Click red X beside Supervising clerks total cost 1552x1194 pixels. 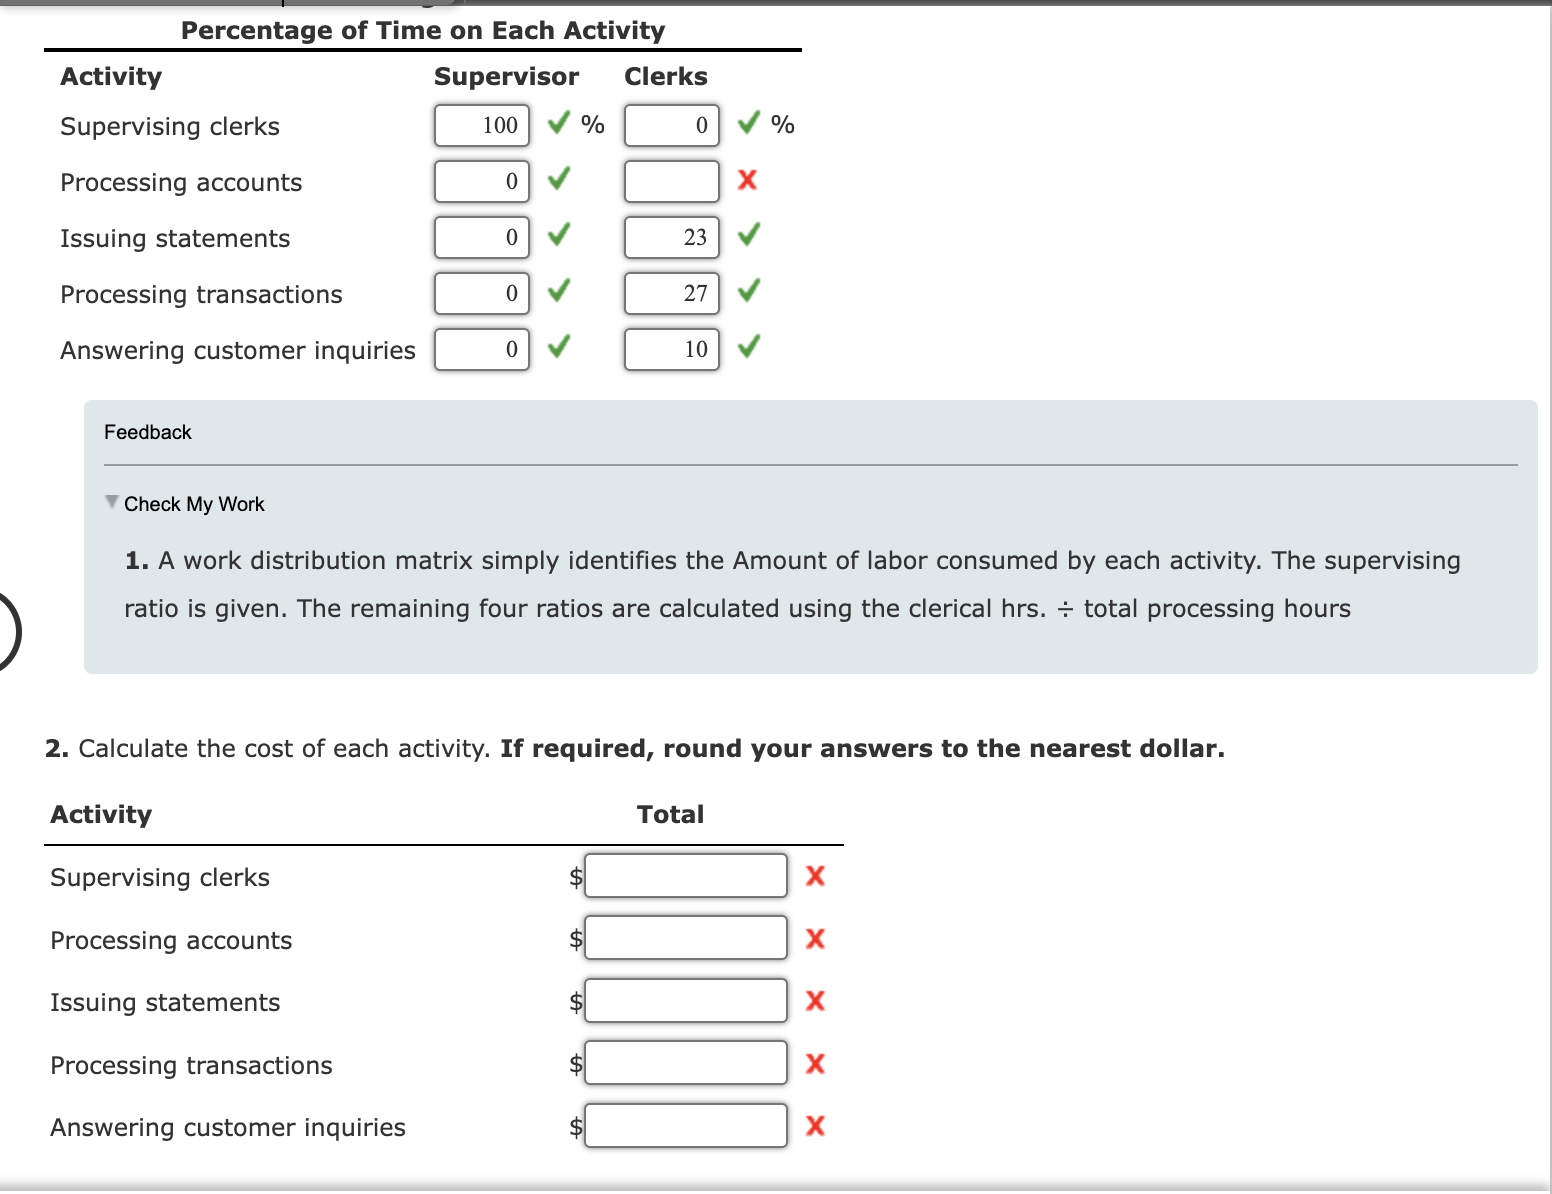[x=815, y=876]
